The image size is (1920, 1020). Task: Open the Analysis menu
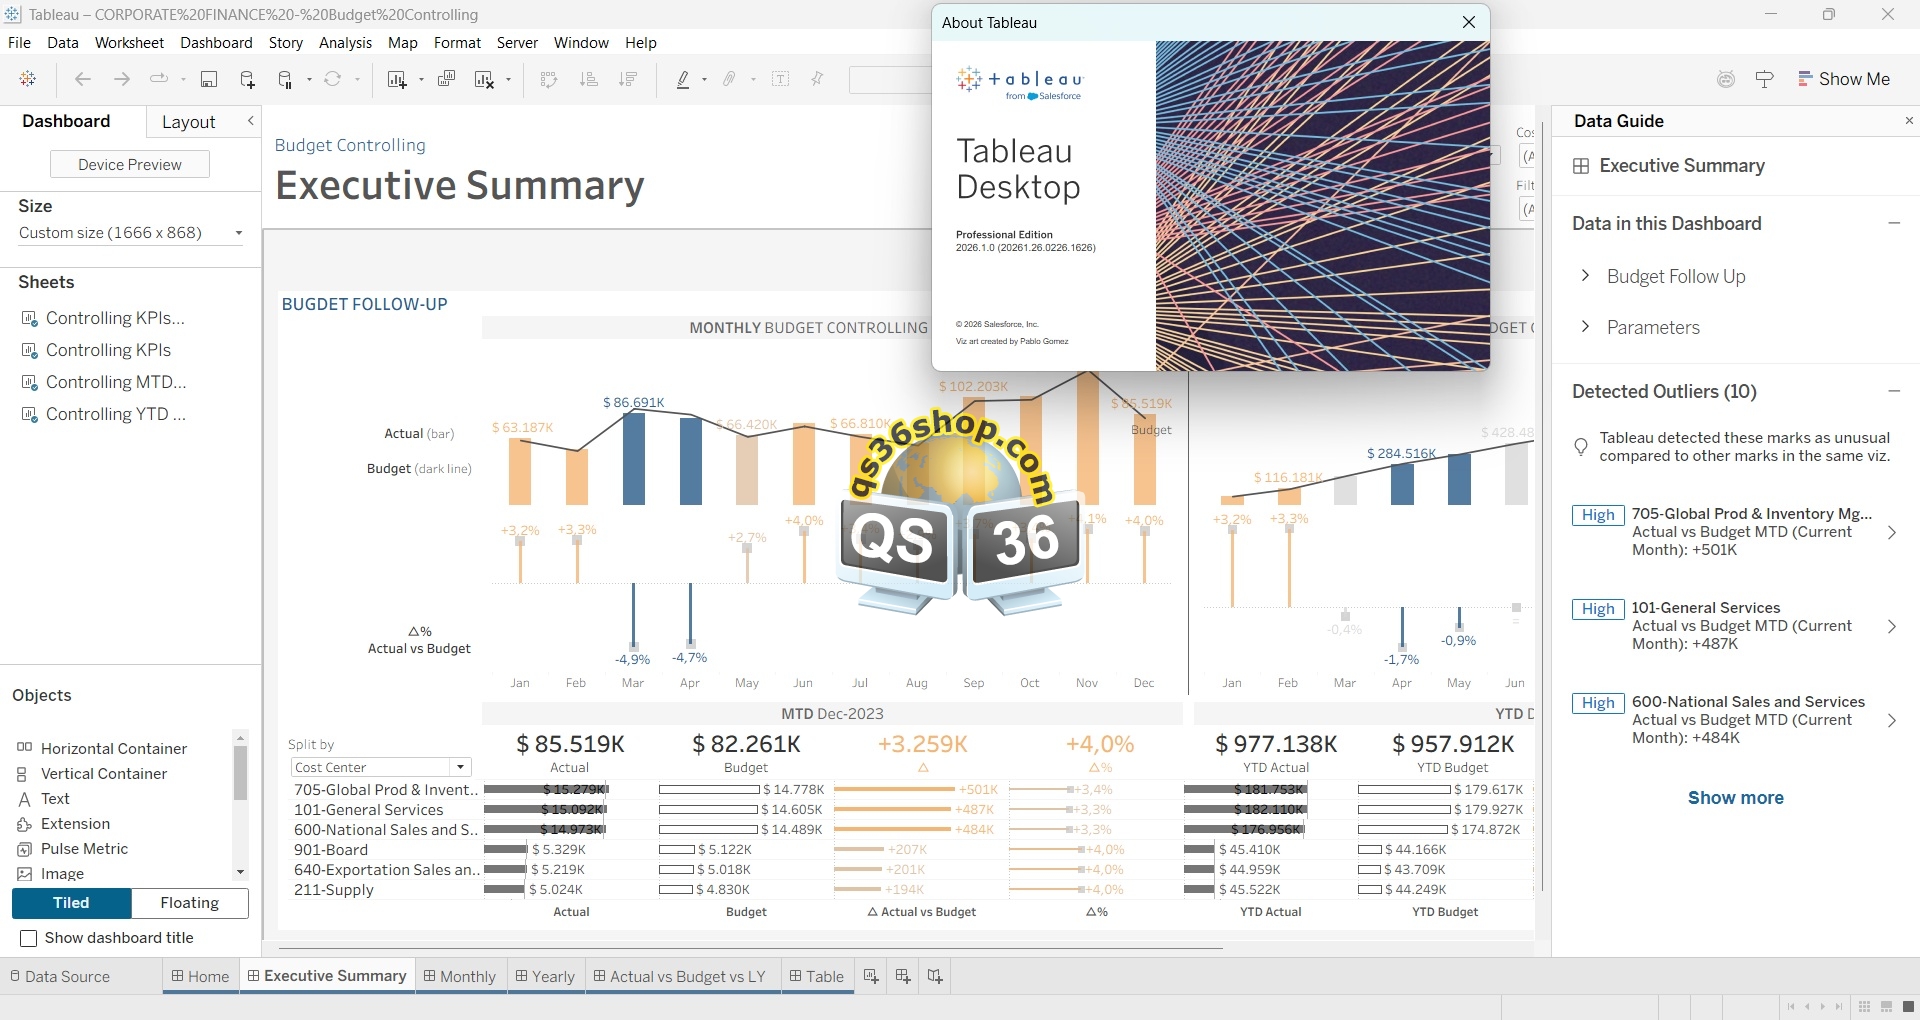pyautogui.click(x=345, y=43)
